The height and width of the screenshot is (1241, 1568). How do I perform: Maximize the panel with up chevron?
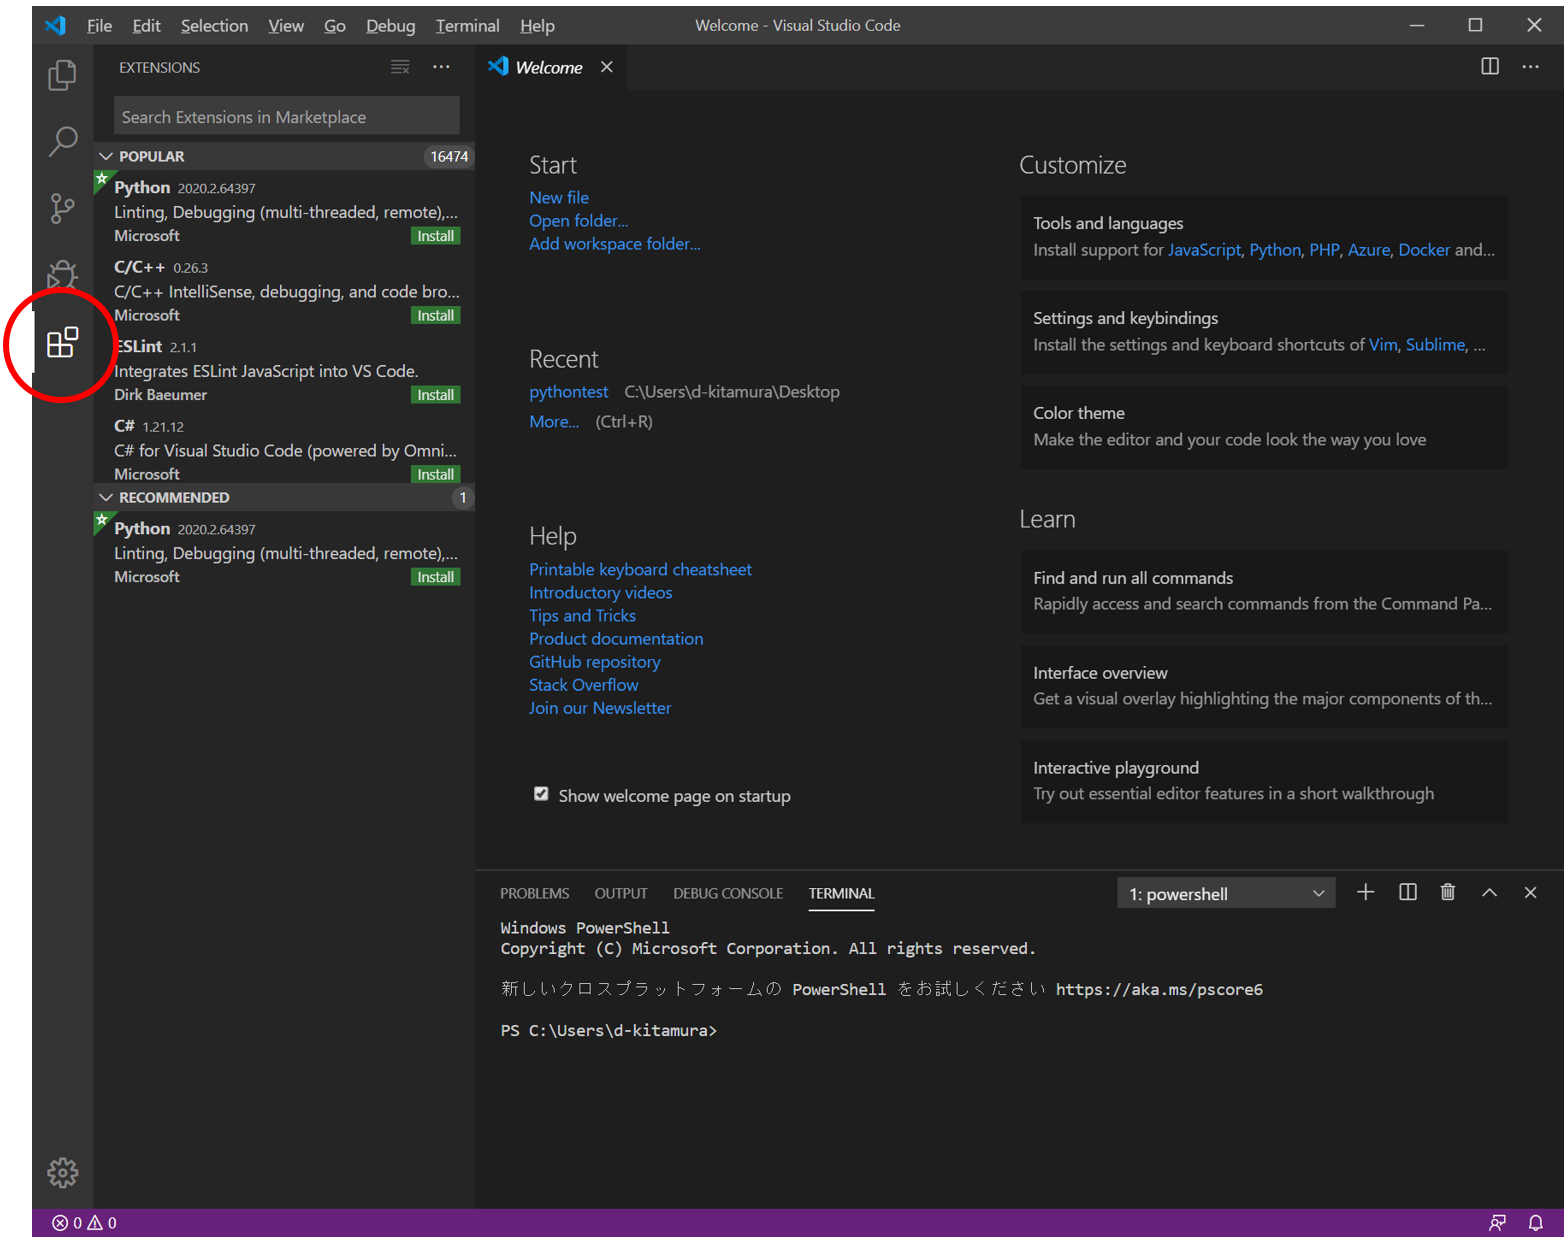(1489, 893)
